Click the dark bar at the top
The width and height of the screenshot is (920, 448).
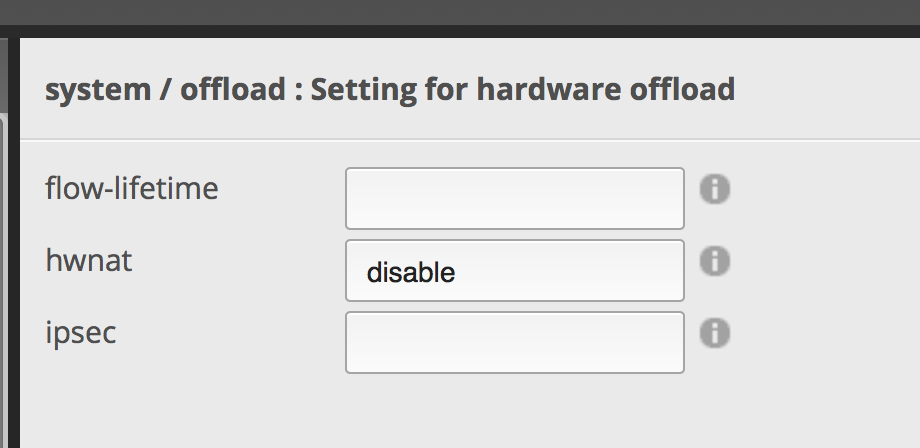pos(460,12)
